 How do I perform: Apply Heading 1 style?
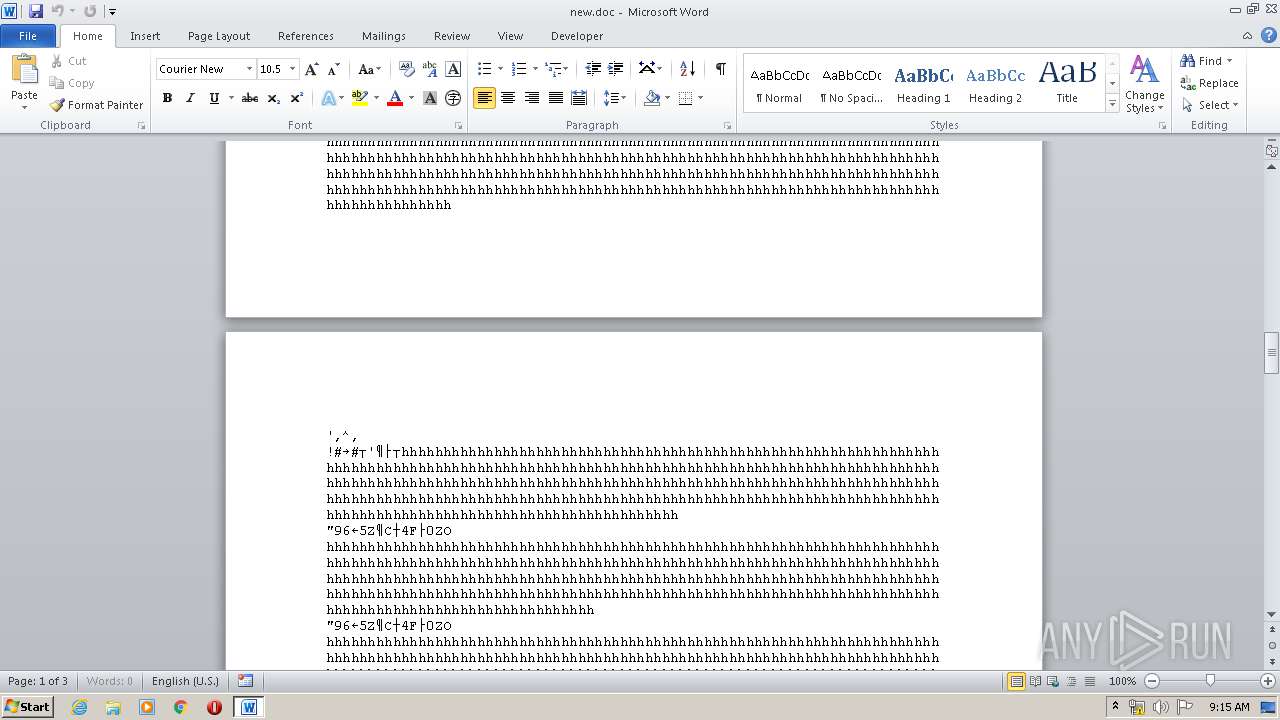(923, 84)
